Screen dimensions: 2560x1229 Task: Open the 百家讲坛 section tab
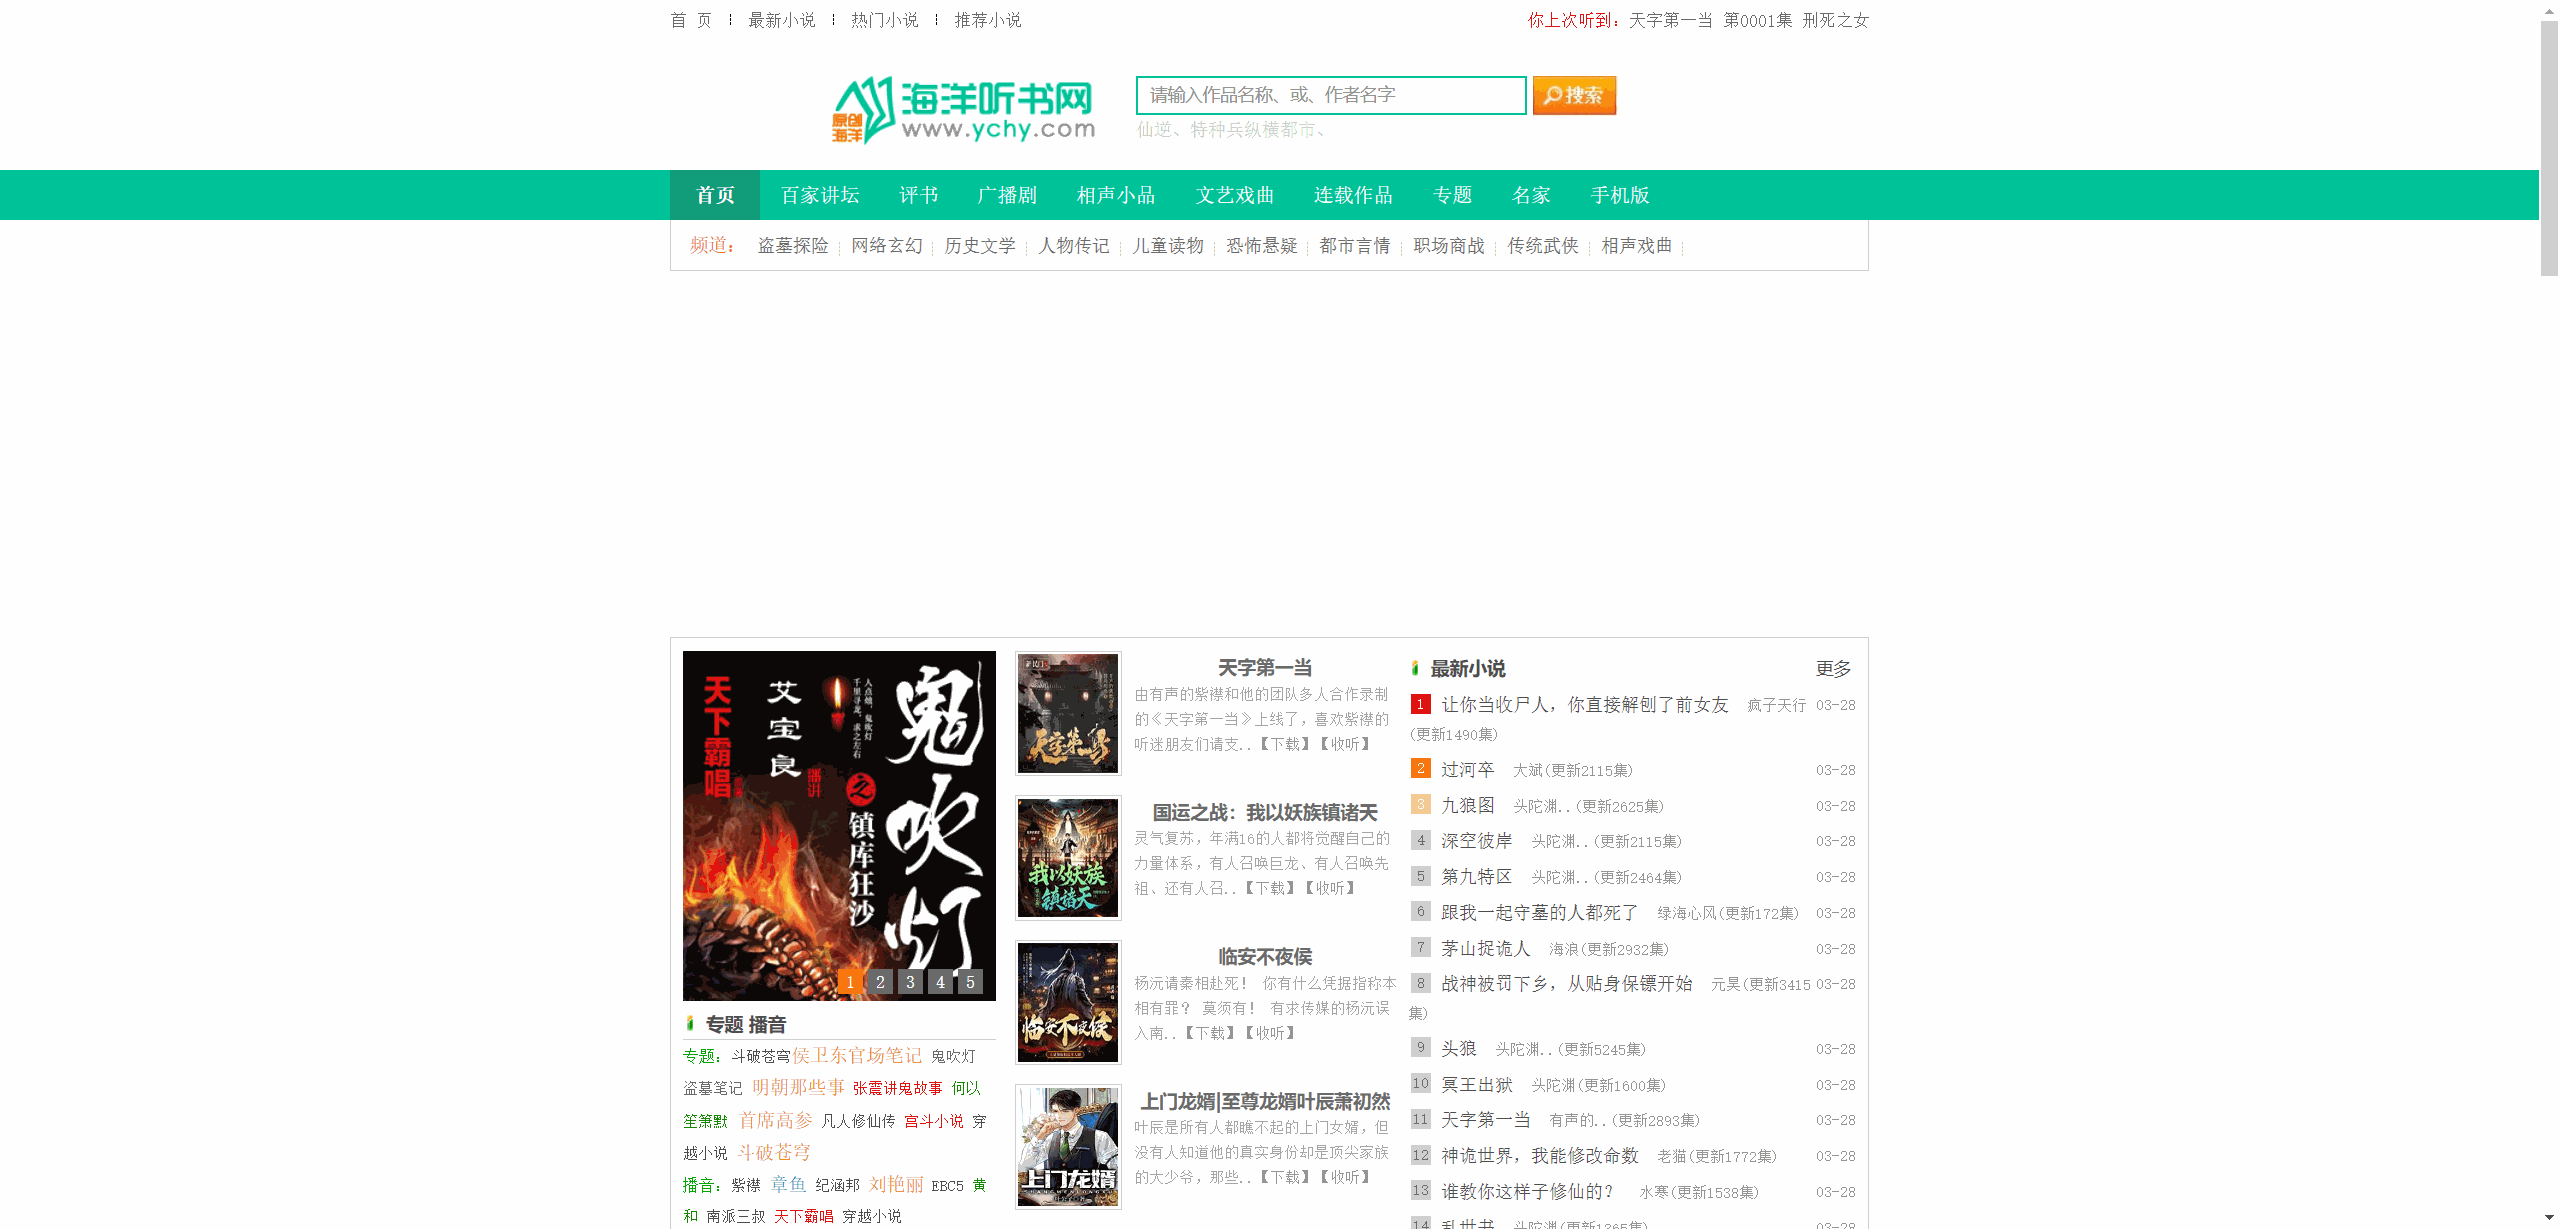point(818,195)
